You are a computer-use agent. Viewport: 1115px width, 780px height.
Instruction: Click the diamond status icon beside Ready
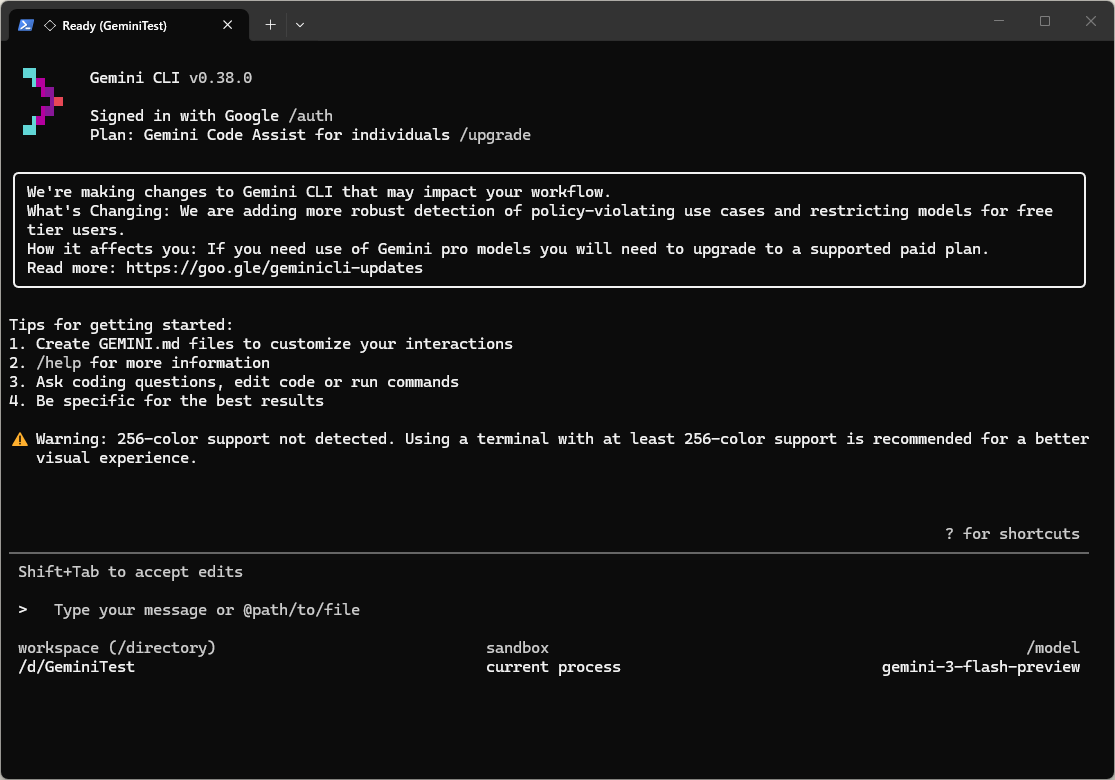click(49, 25)
